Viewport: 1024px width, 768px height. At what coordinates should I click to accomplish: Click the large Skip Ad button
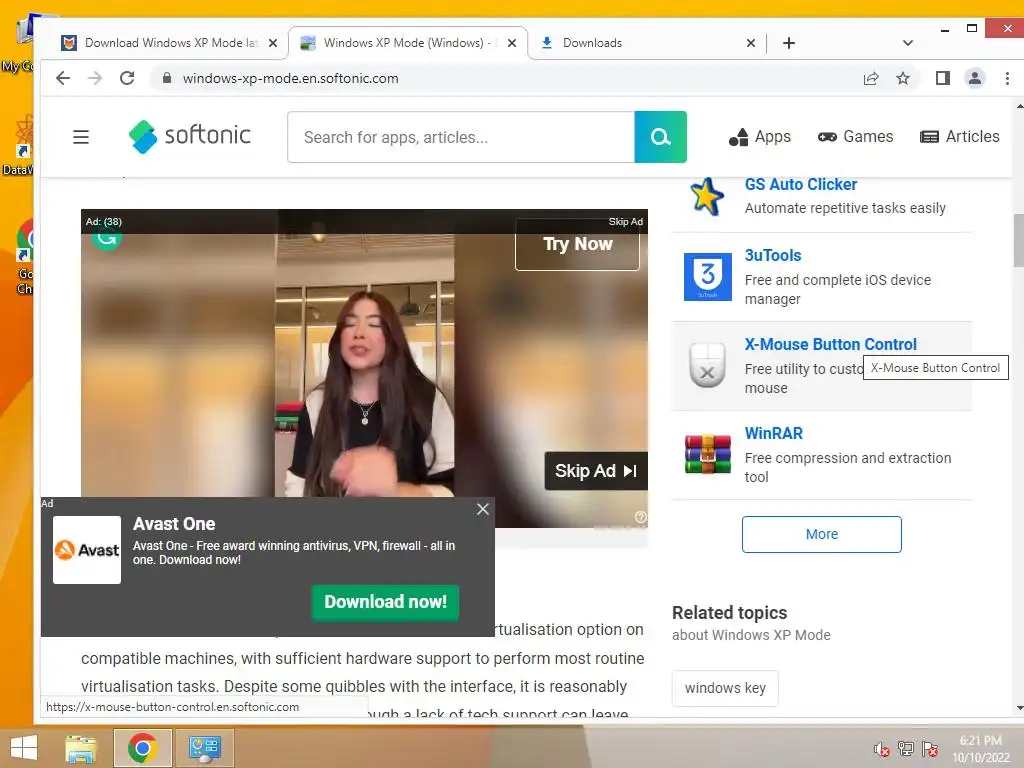coord(596,471)
